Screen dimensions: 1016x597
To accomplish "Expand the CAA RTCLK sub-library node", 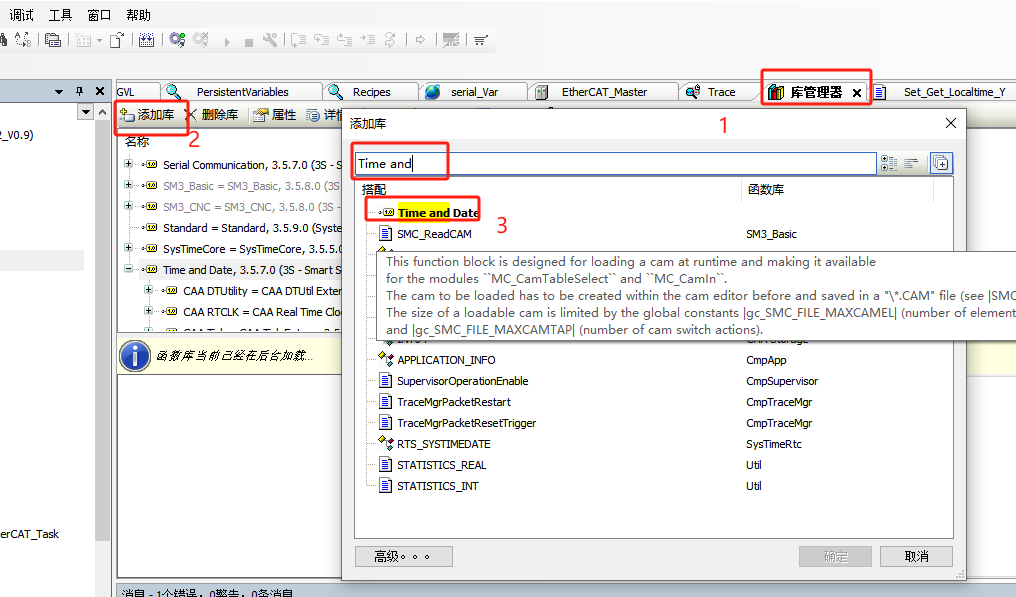I will tap(148, 310).
